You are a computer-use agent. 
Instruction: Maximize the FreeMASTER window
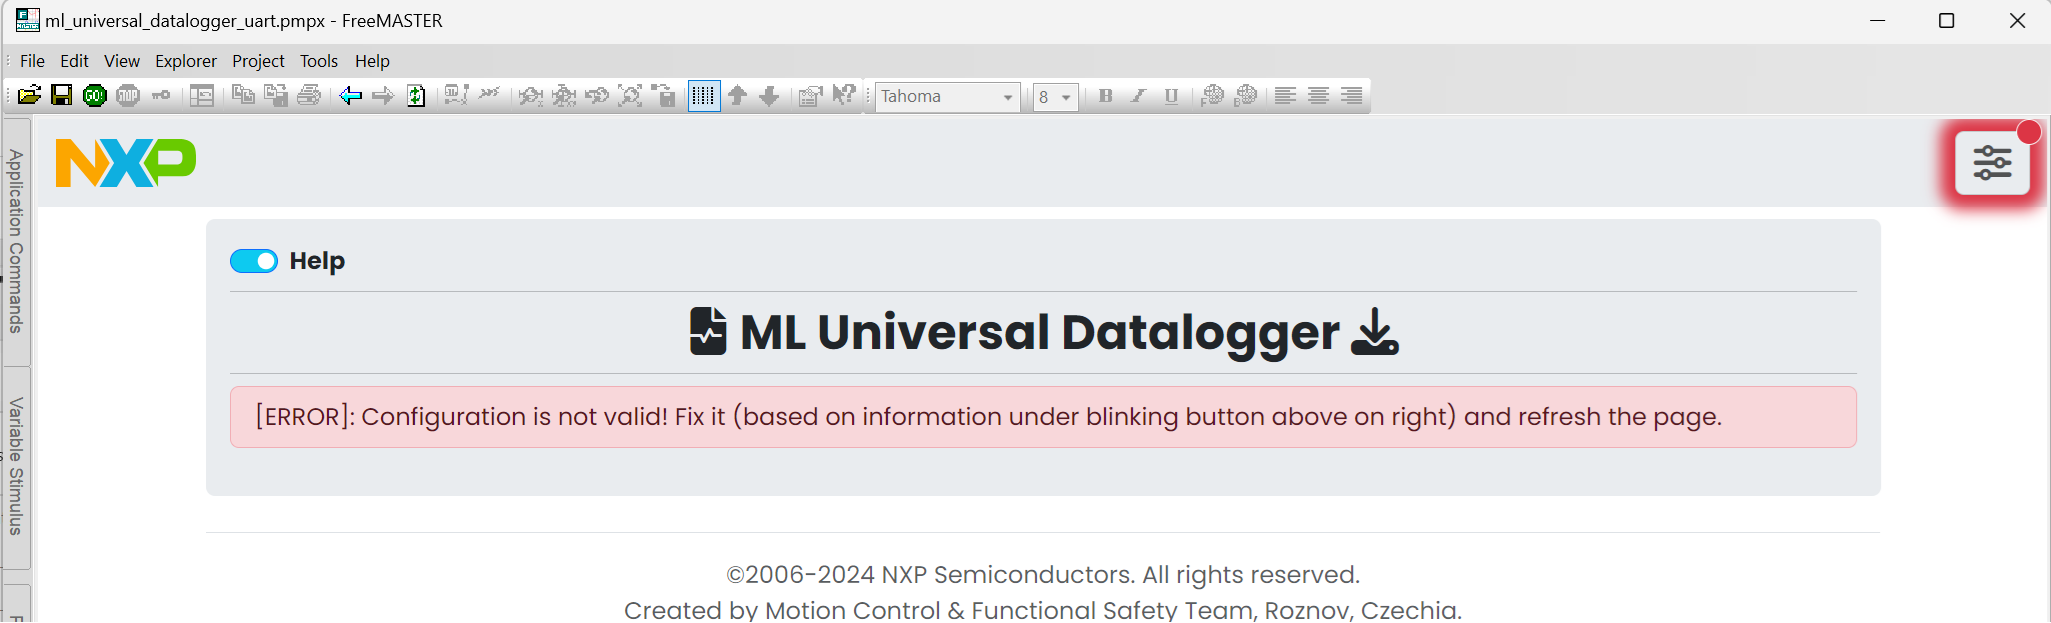[1946, 20]
